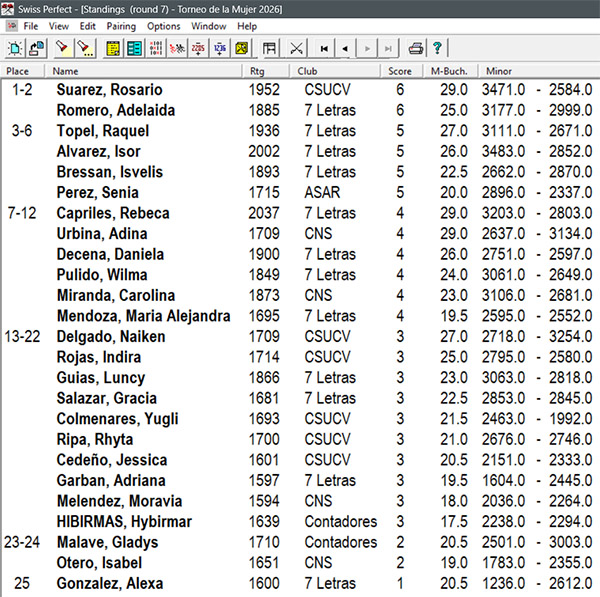Open the File menu
Viewport: 600px width, 597px height.
coord(31,26)
